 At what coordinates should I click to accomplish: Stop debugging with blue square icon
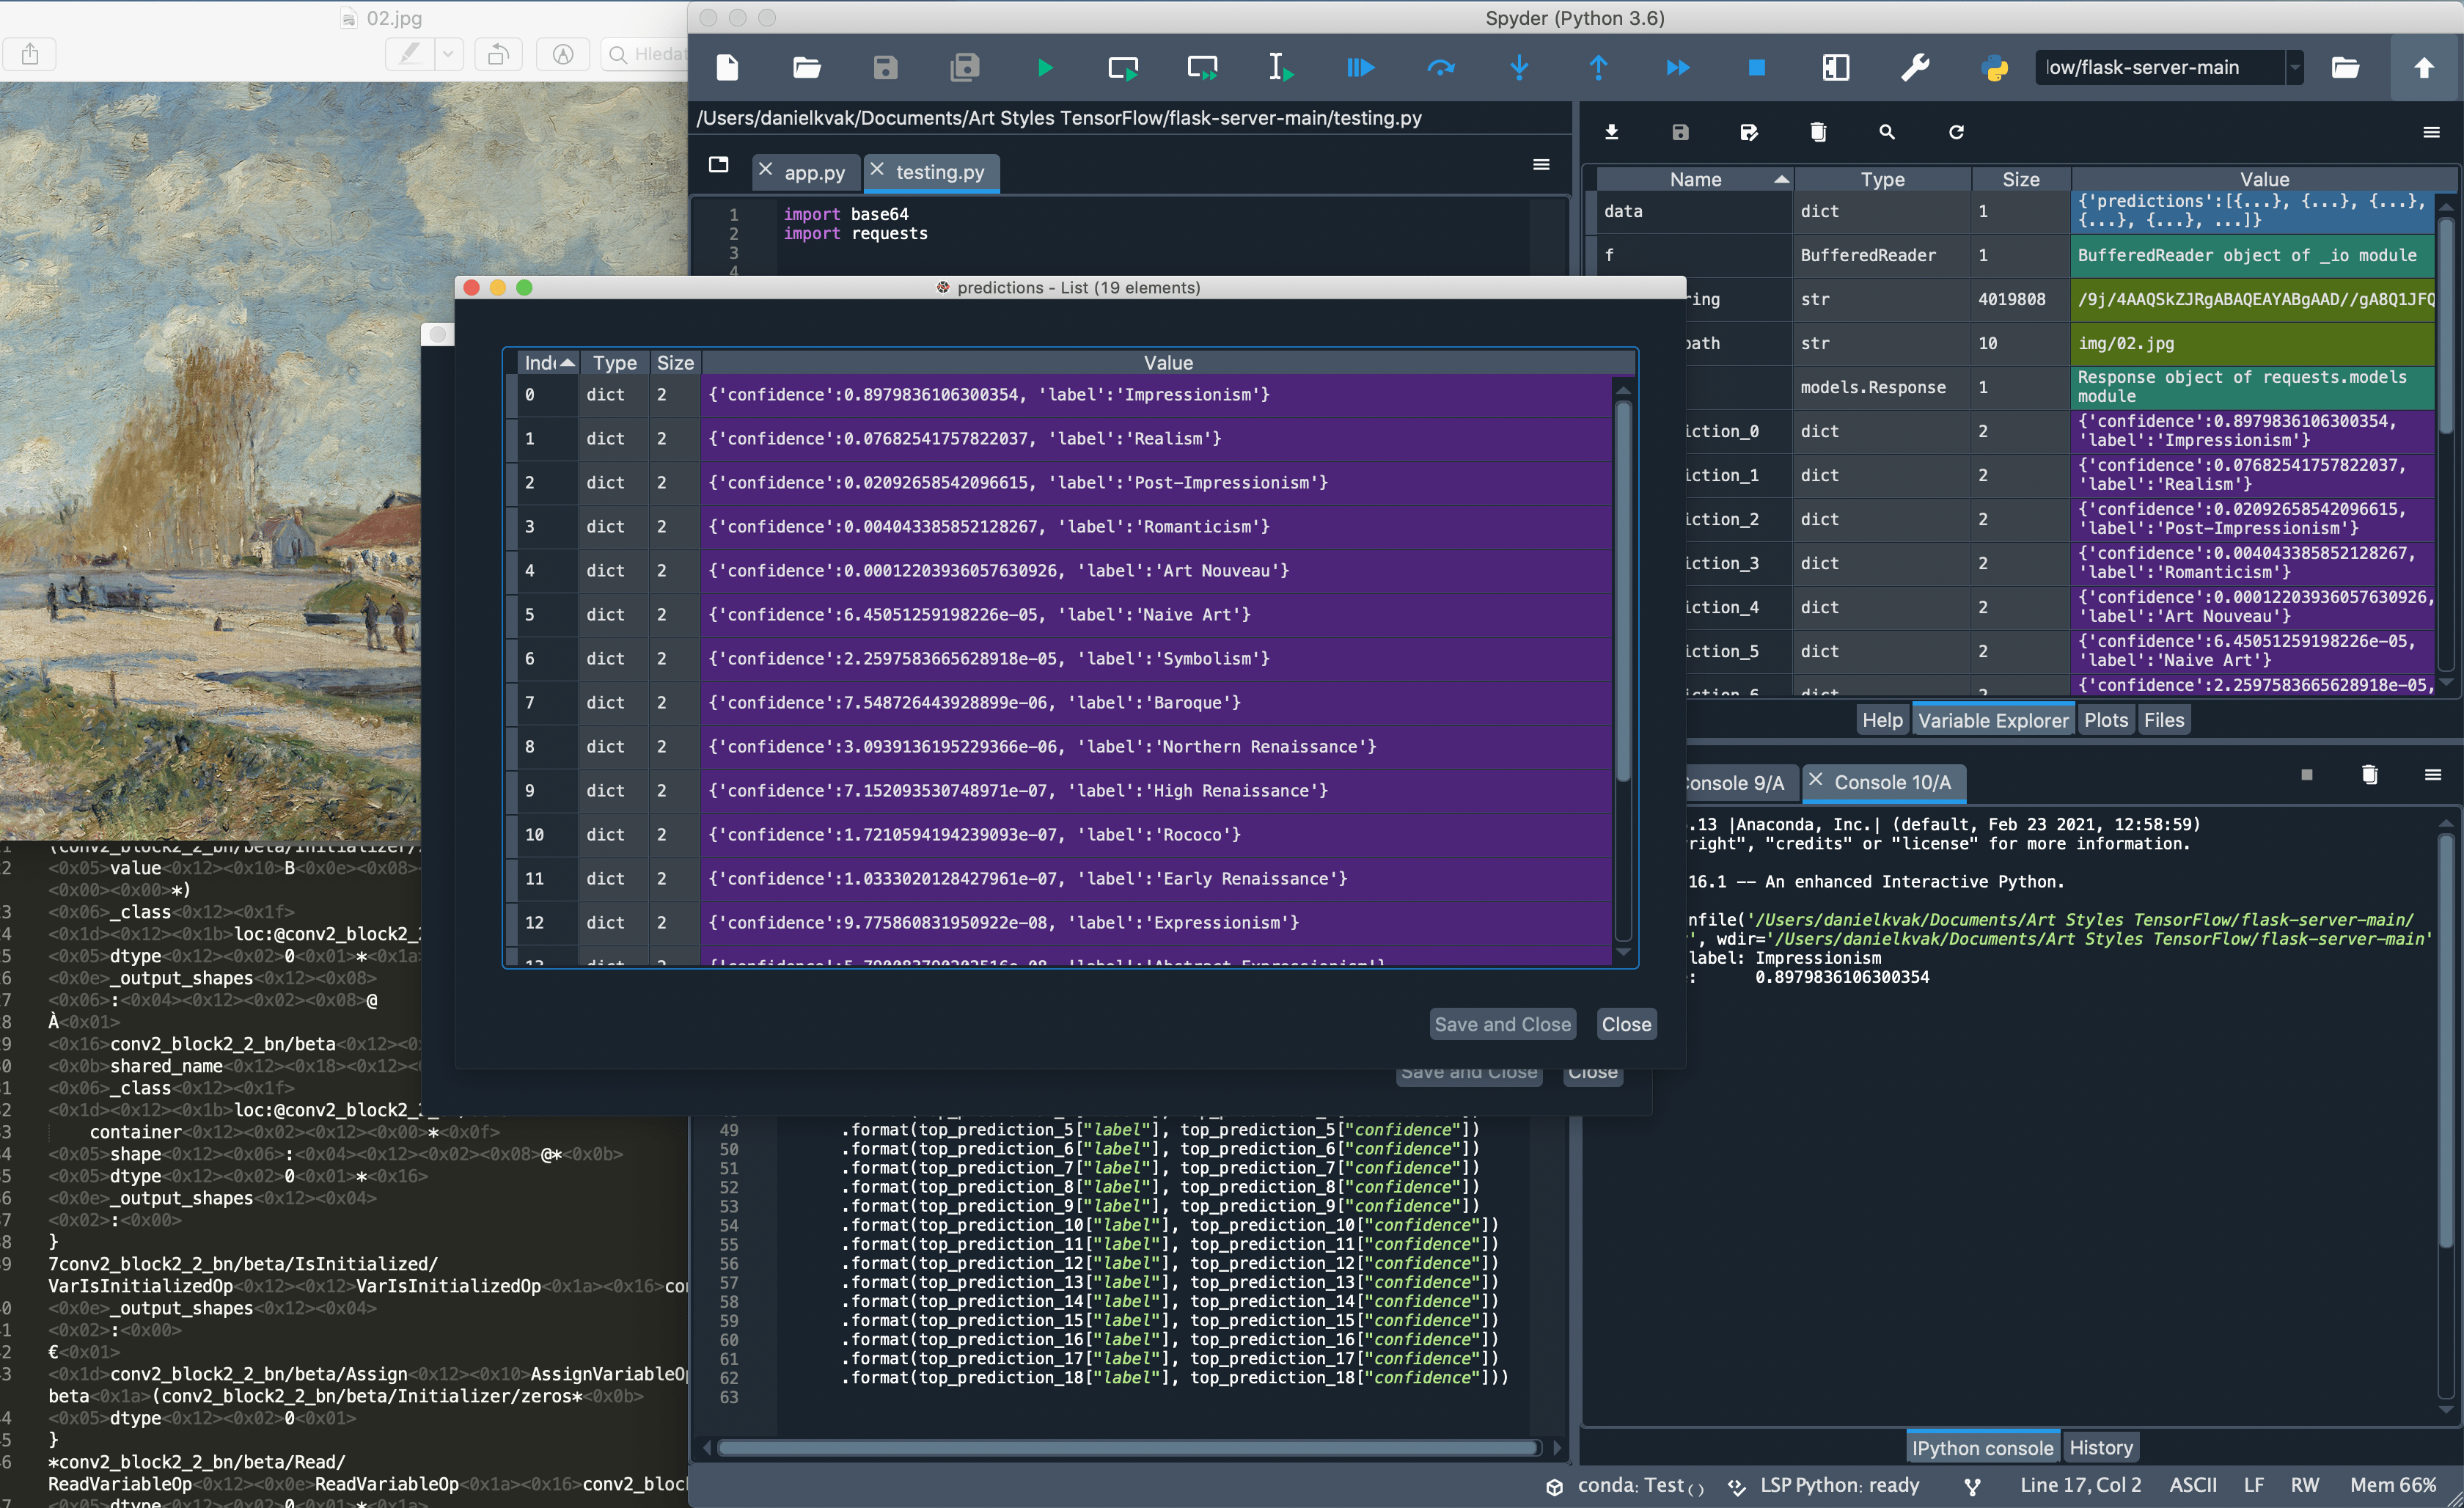pos(1756,68)
